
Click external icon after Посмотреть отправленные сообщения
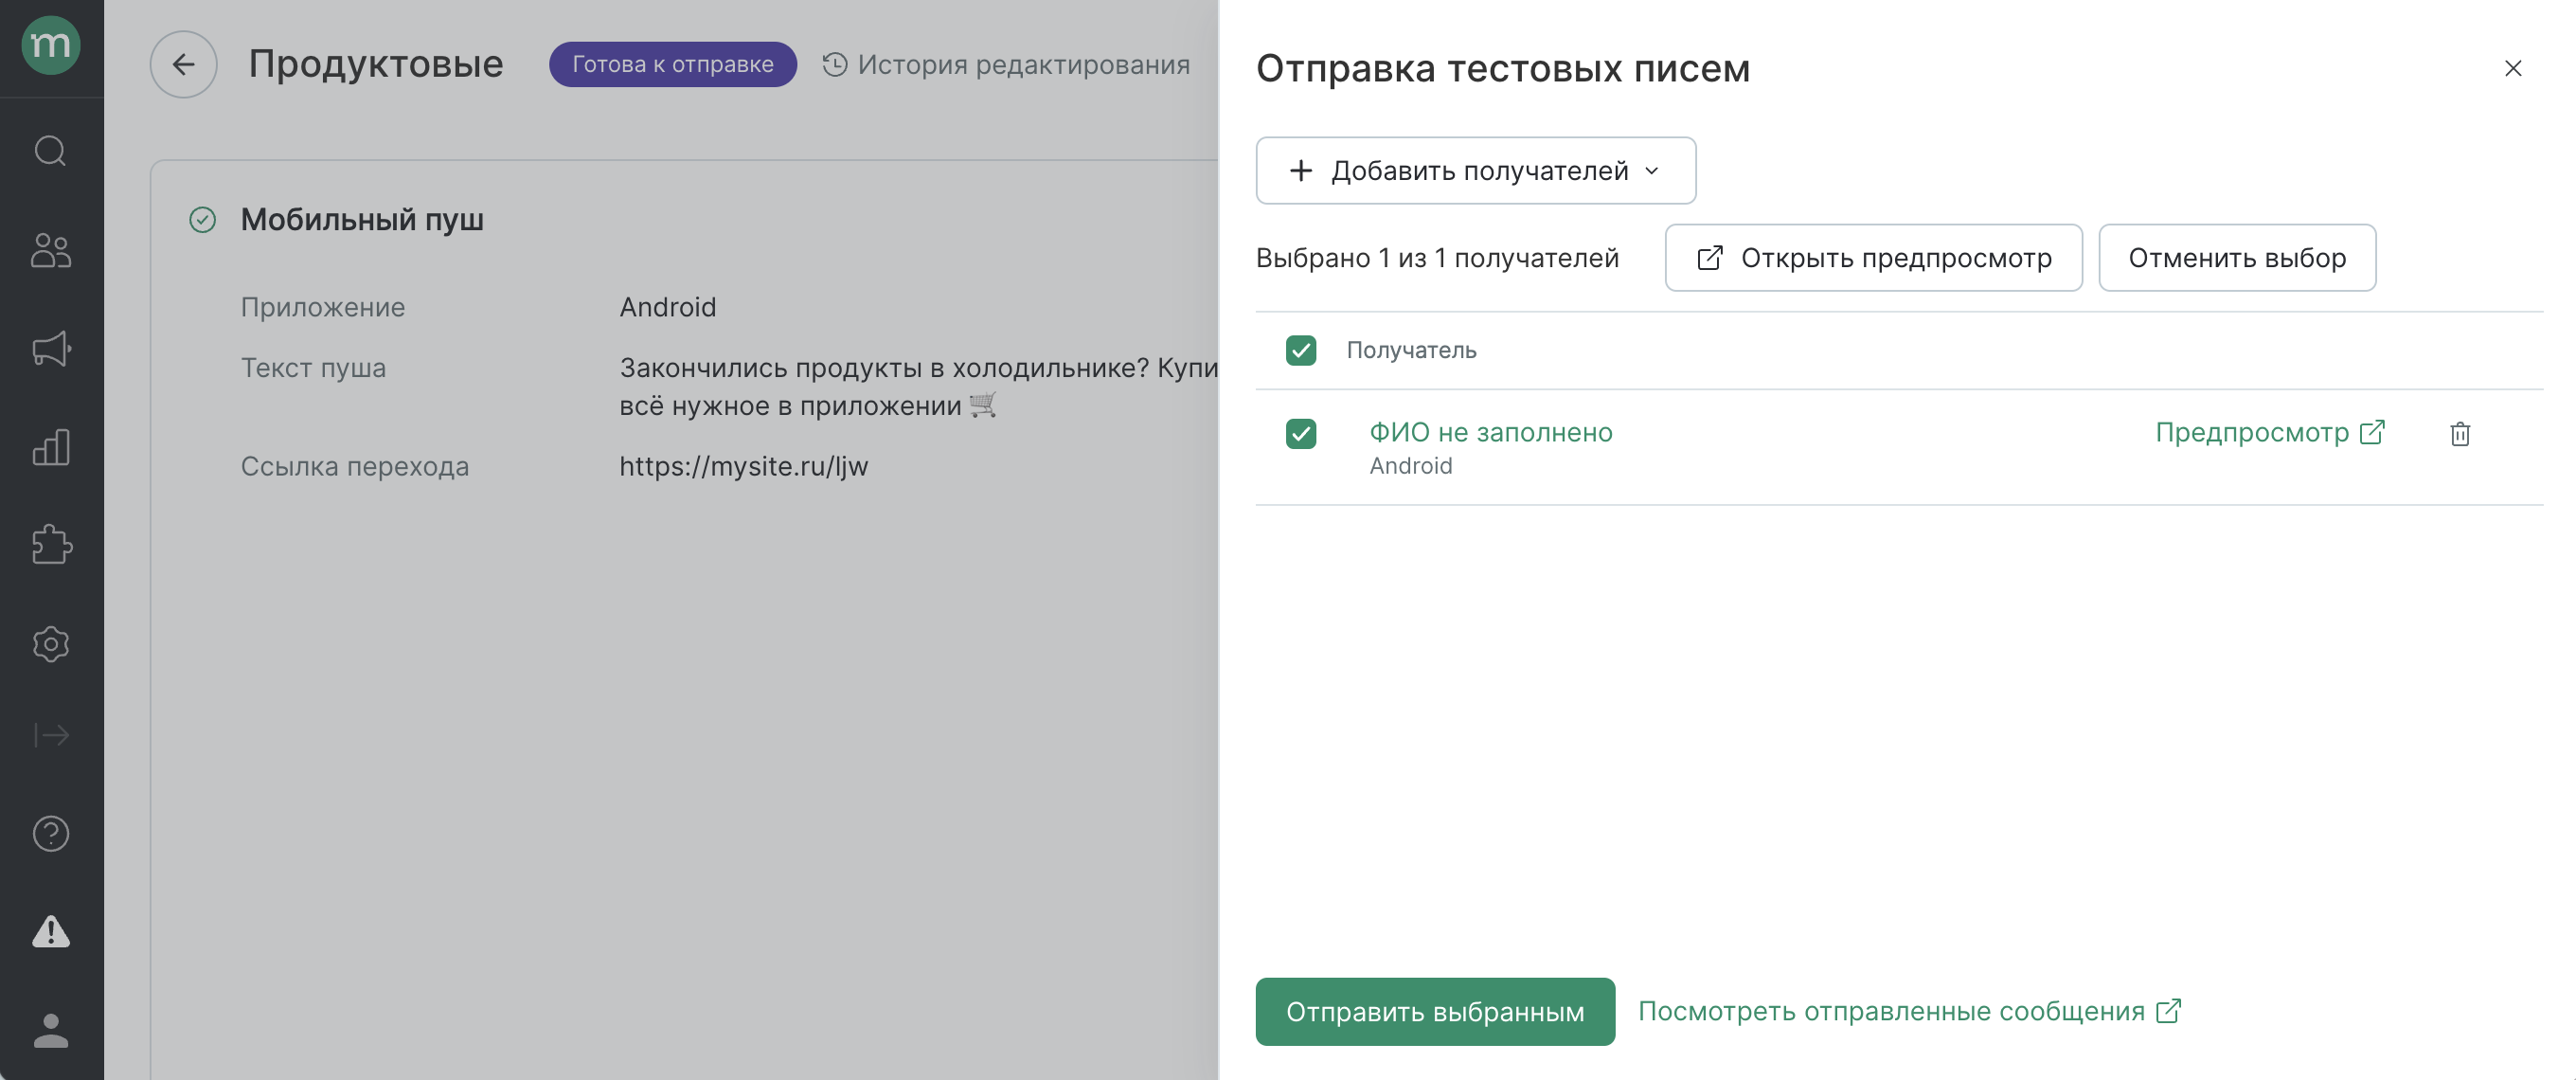[x=2168, y=1011]
